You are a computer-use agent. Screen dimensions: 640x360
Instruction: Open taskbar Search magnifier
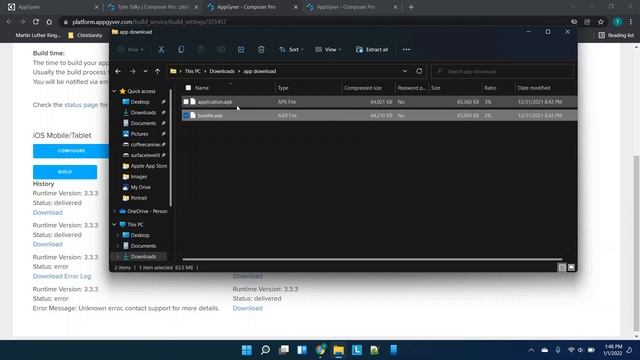[x=265, y=350]
